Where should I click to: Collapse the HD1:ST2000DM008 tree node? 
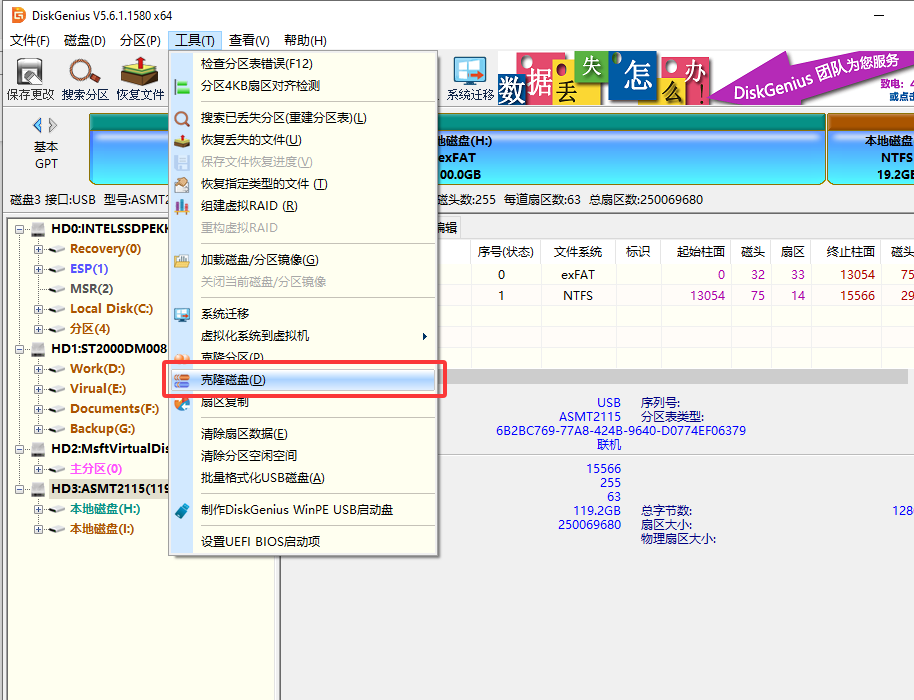pos(19,350)
